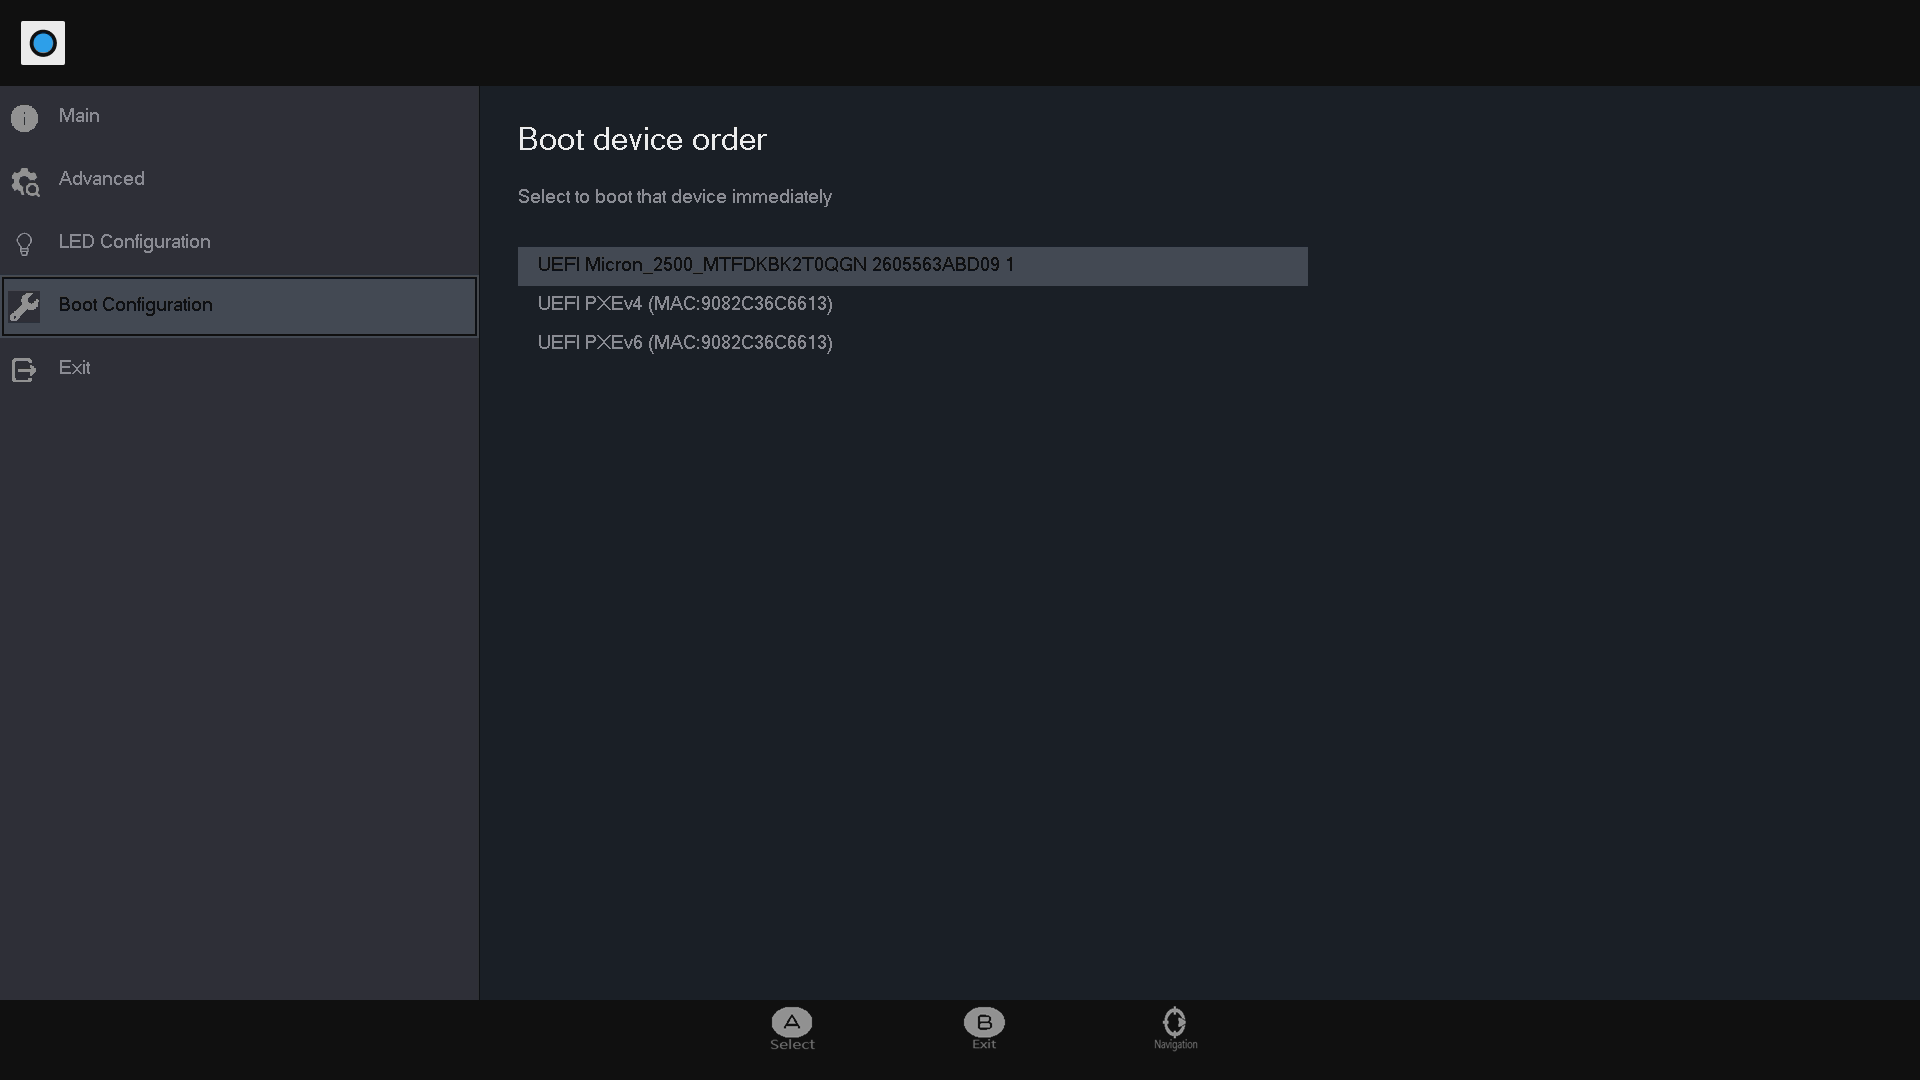Boot from UEFI PXEv4 network entry
The width and height of the screenshot is (1920, 1080).
pyautogui.click(x=912, y=304)
